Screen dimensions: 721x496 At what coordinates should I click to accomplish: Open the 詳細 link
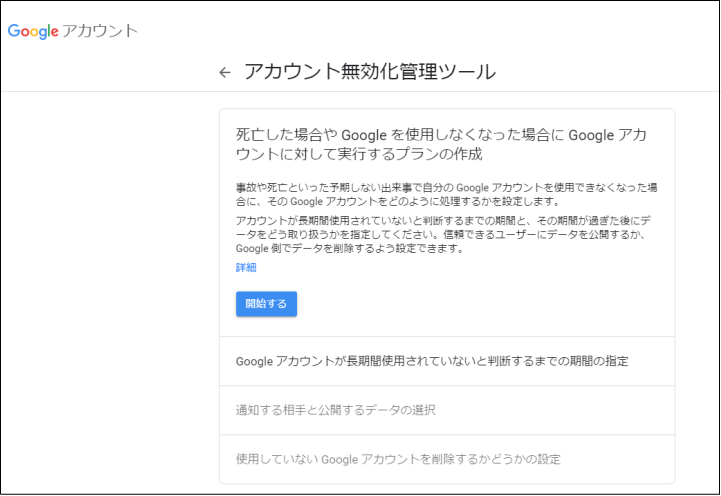[246, 268]
